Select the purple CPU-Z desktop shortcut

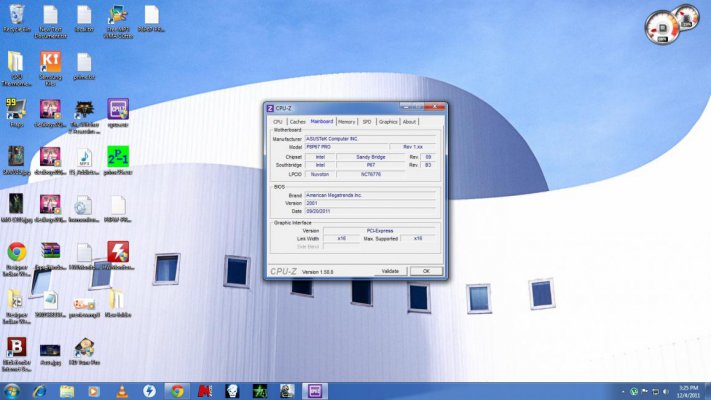click(x=118, y=112)
